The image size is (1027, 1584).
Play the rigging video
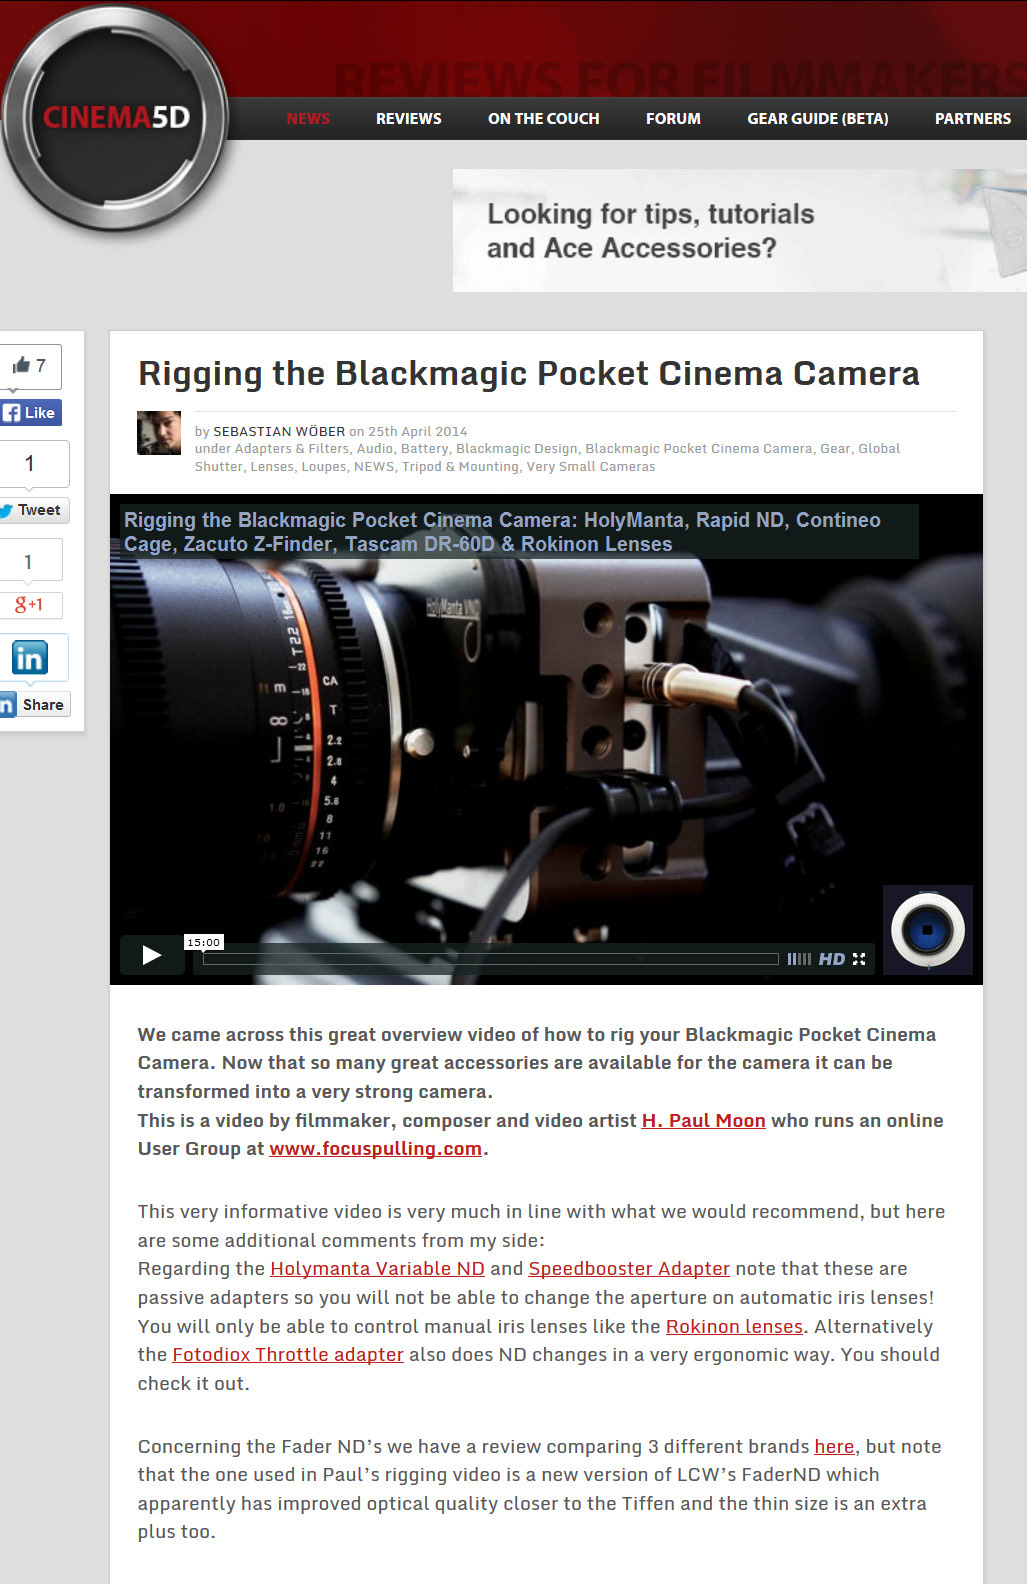[152, 955]
